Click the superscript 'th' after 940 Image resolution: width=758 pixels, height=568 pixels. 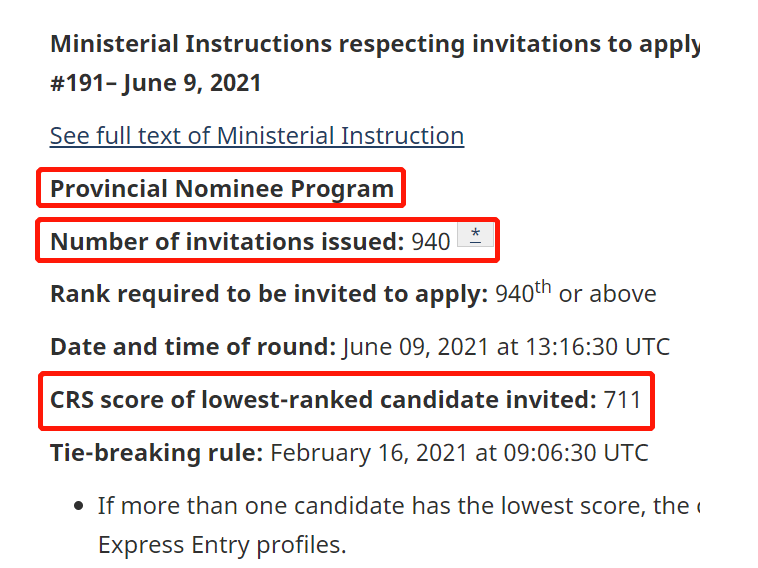[x=543, y=288]
